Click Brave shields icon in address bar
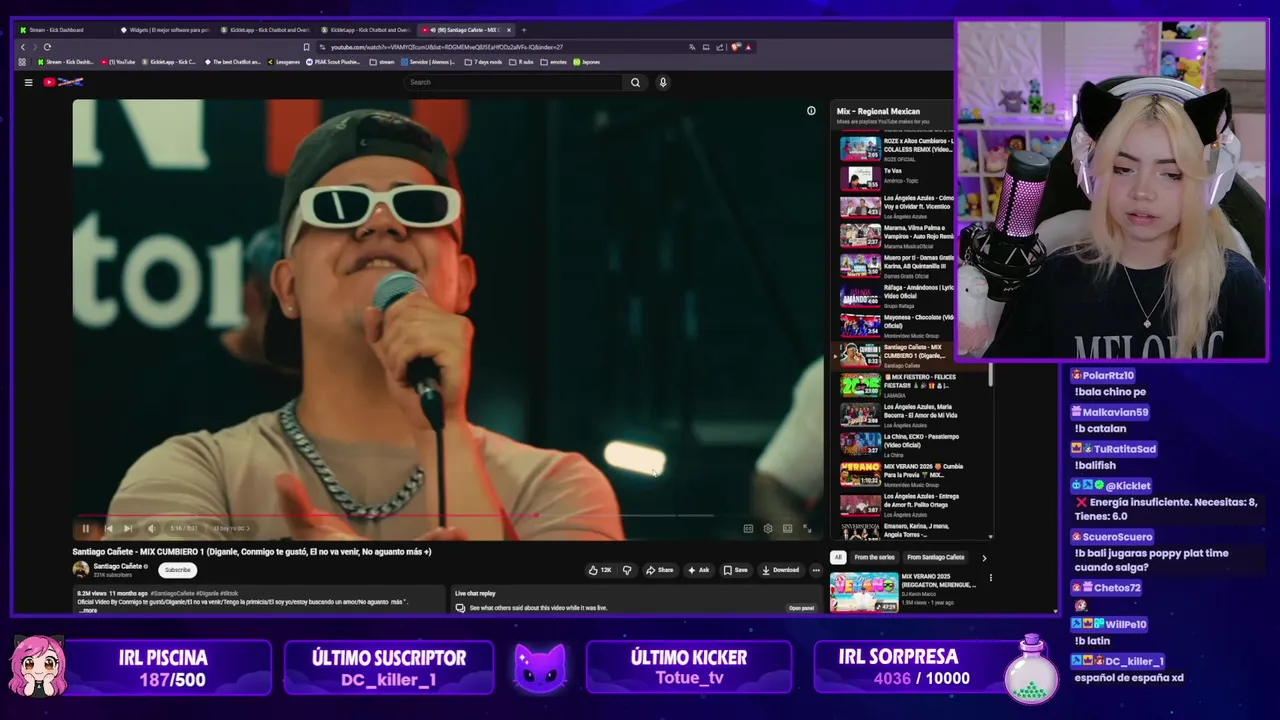 coord(736,47)
